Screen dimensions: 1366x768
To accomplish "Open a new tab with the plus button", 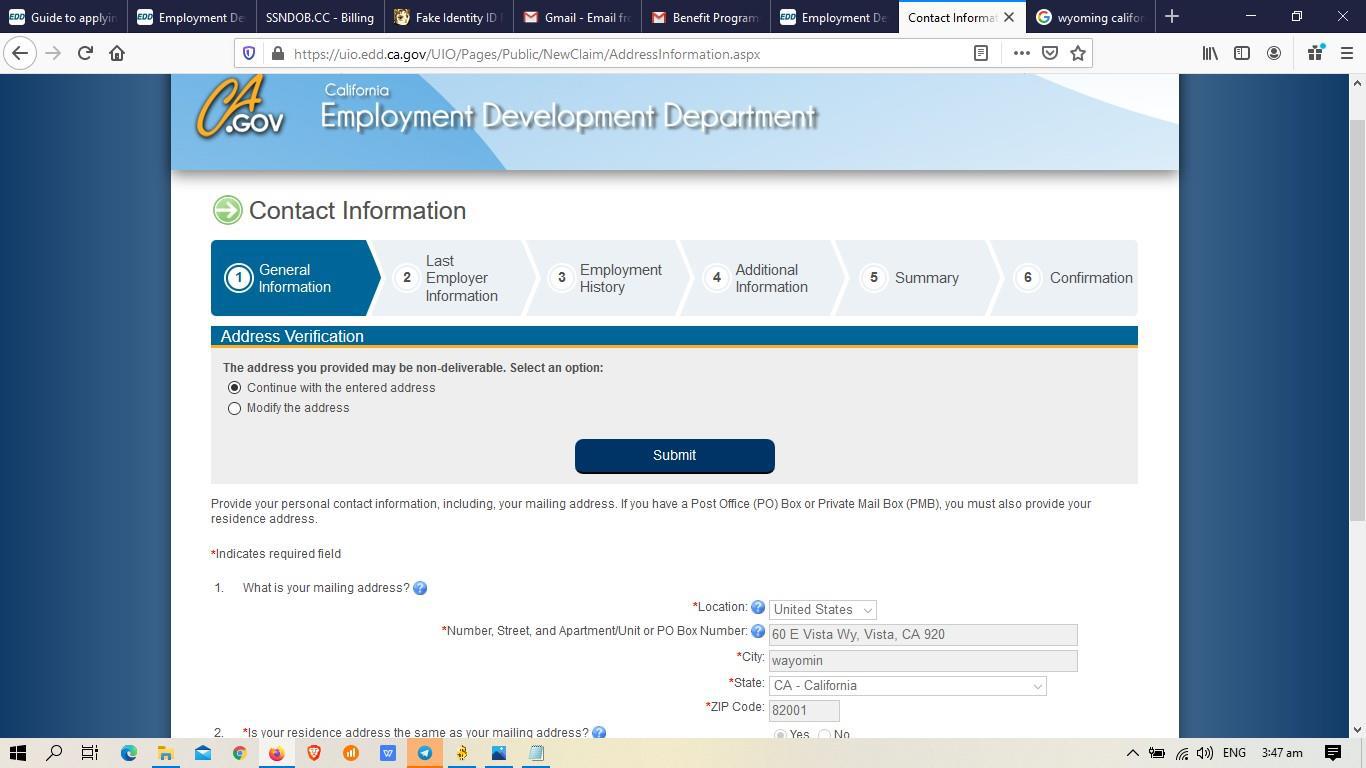I will [1172, 17].
